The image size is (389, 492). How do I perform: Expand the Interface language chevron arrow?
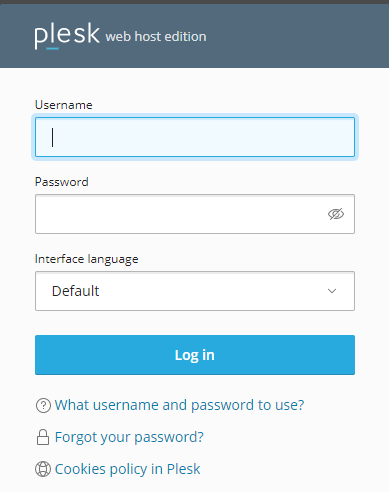click(332, 291)
